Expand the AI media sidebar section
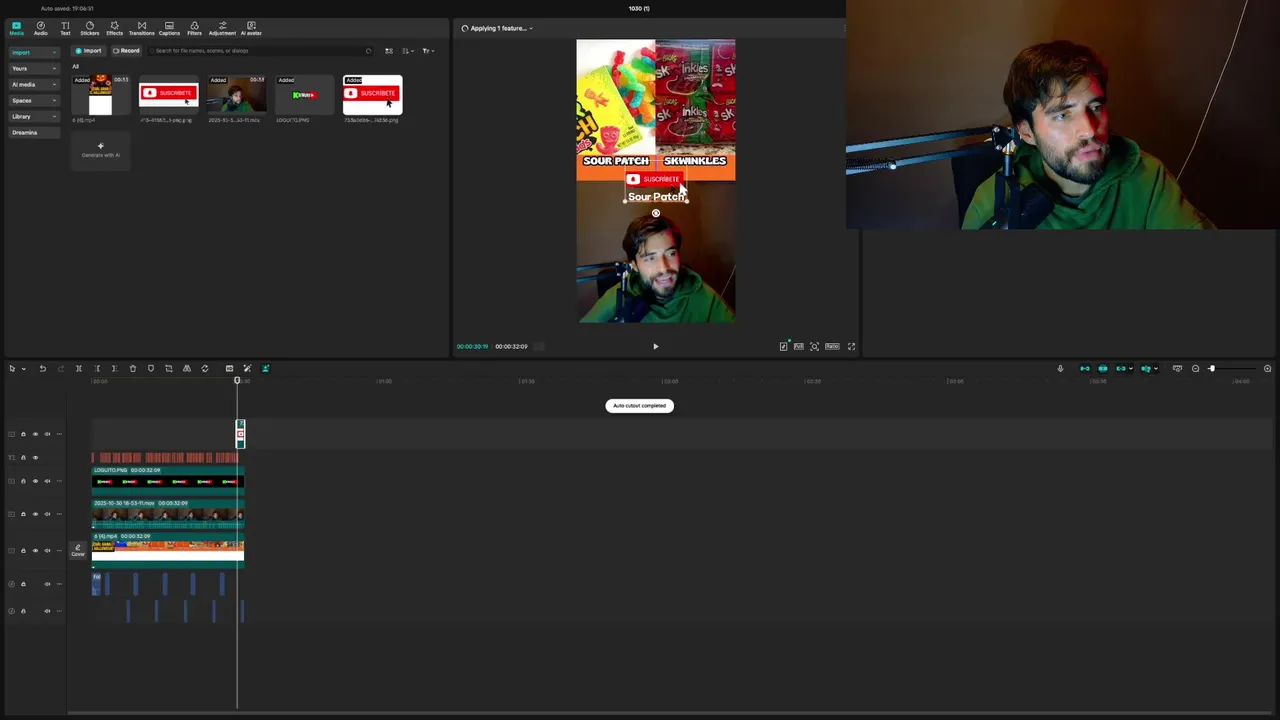This screenshot has height=720, width=1280. point(54,84)
